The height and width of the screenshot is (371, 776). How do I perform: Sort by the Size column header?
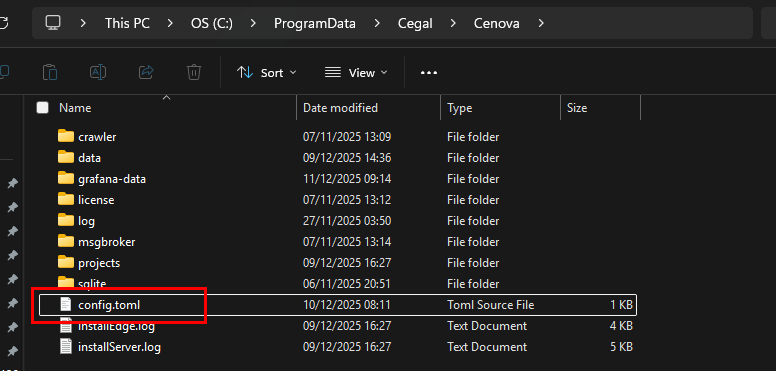pos(577,107)
